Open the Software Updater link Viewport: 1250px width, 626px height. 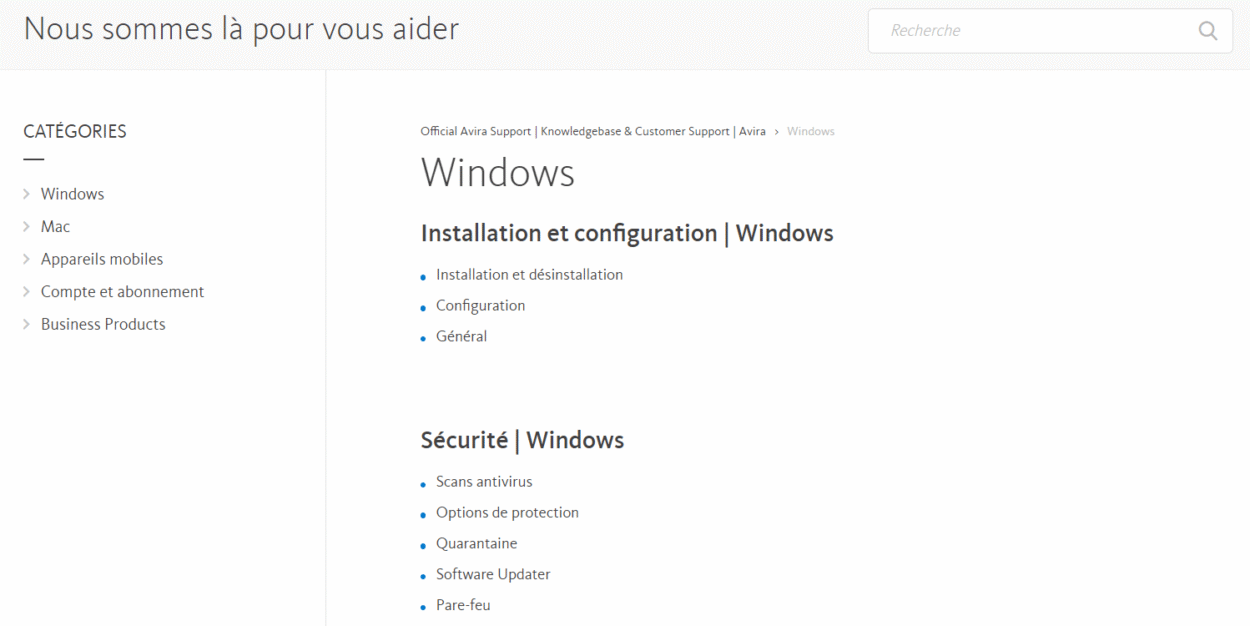click(493, 575)
